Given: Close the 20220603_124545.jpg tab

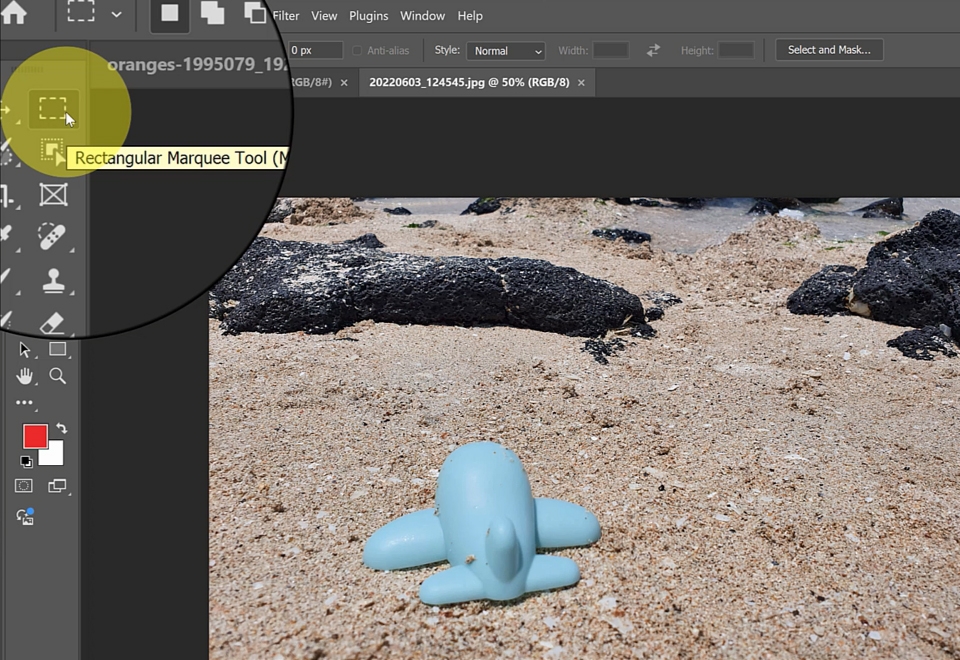Looking at the screenshot, I should pos(581,83).
